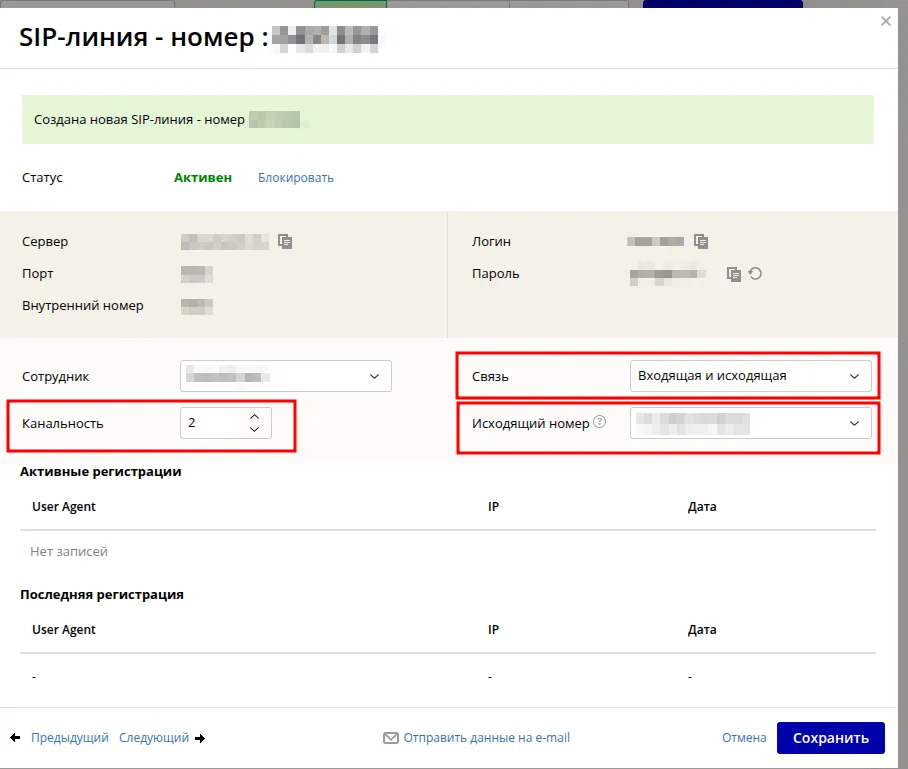The height and width of the screenshot is (769, 908).
Task: Copy the server address to clipboard
Action: pyautogui.click(x=285, y=241)
